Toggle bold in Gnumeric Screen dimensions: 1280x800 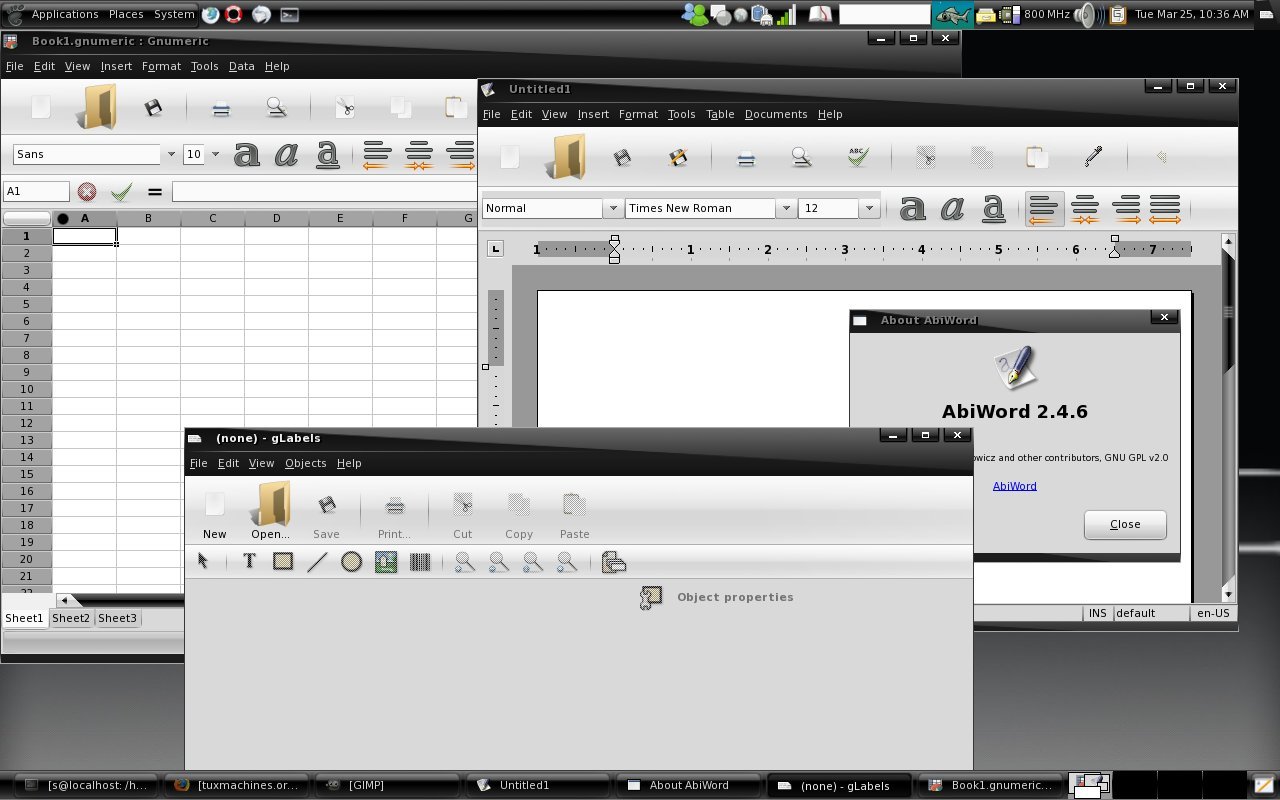(246, 154)
